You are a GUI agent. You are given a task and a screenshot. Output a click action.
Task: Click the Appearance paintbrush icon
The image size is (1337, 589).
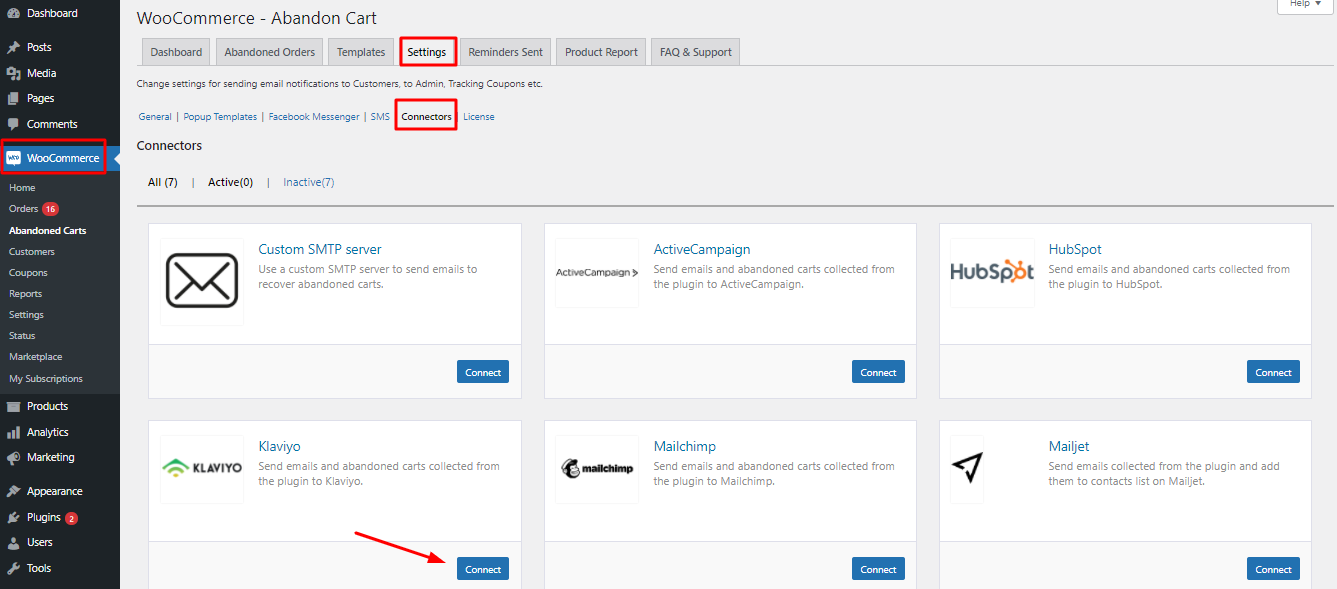pyautogui.click(x=13, y=491)
